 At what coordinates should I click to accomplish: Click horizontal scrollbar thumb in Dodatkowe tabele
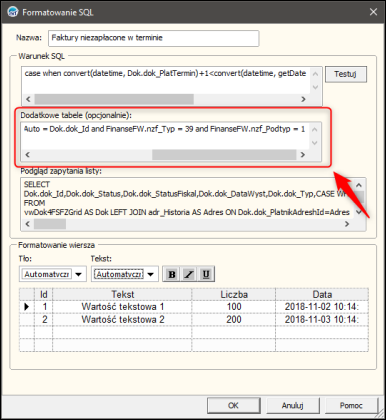tap(224, 155)
